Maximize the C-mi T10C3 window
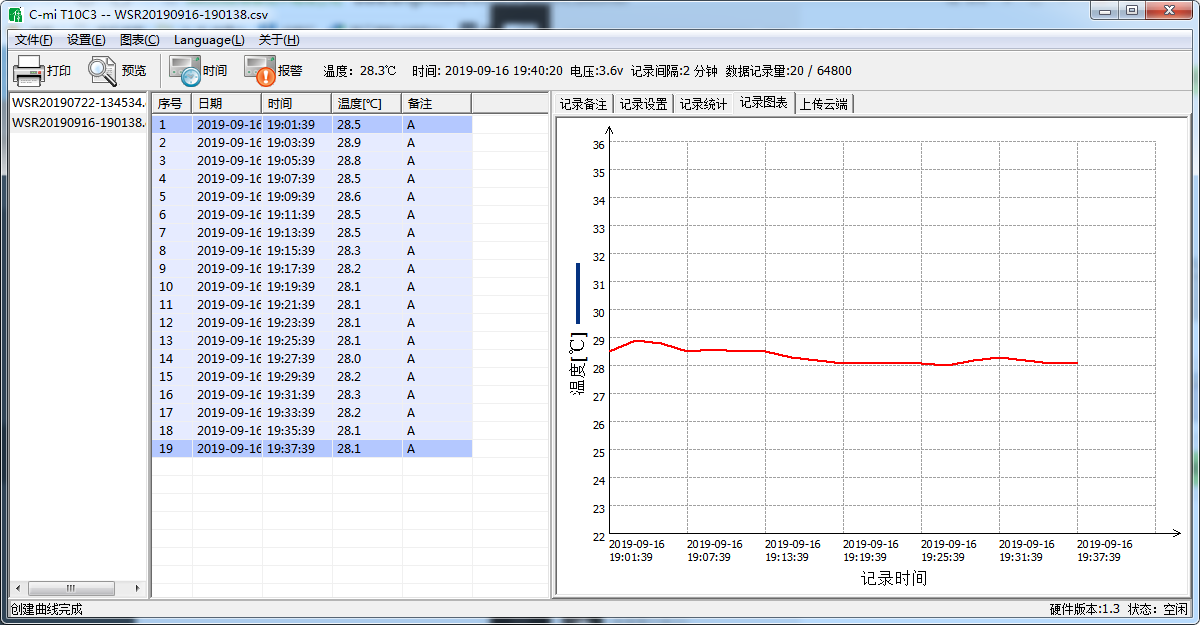Screen dimensions: 1200x625 [1131, 10]
